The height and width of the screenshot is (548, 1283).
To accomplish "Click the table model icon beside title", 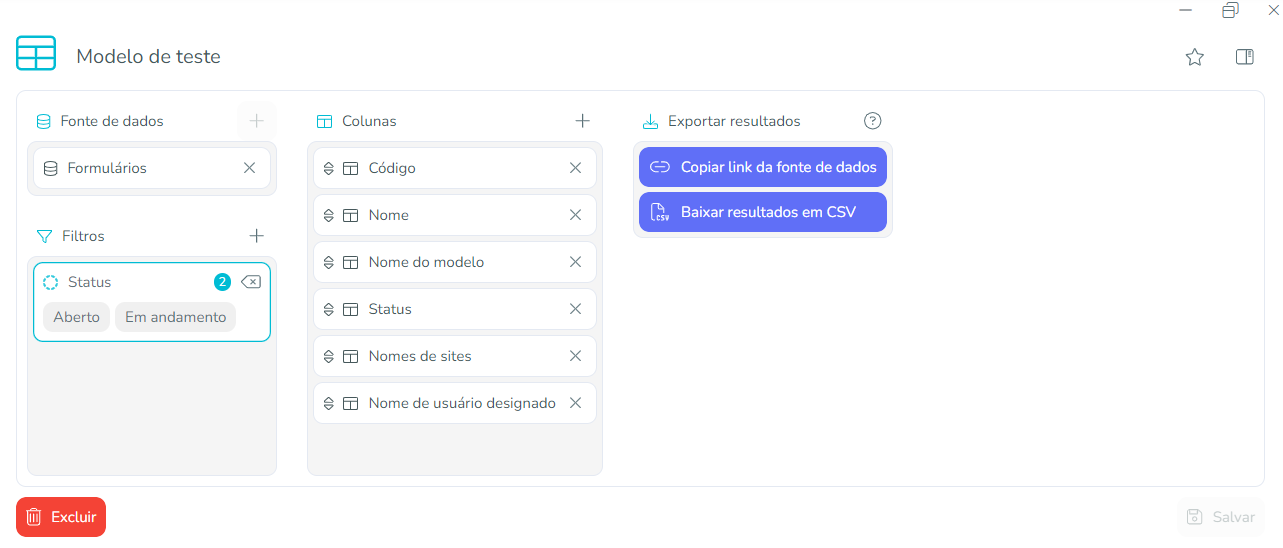I will tap(36, 53).
